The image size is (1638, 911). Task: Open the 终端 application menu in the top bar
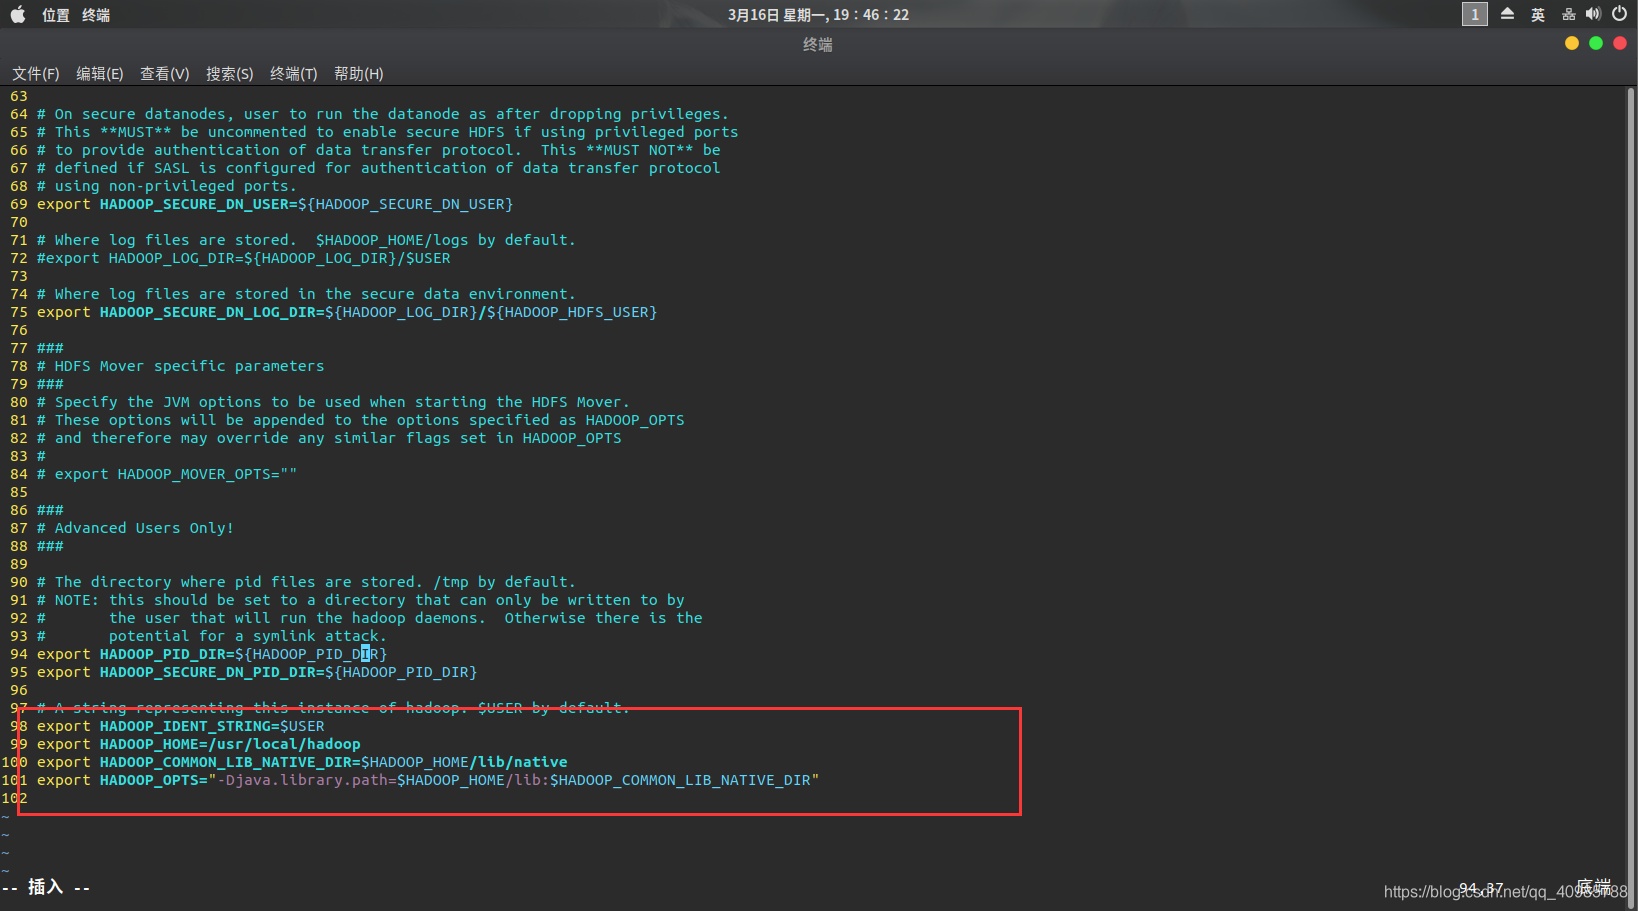point(96,15)
